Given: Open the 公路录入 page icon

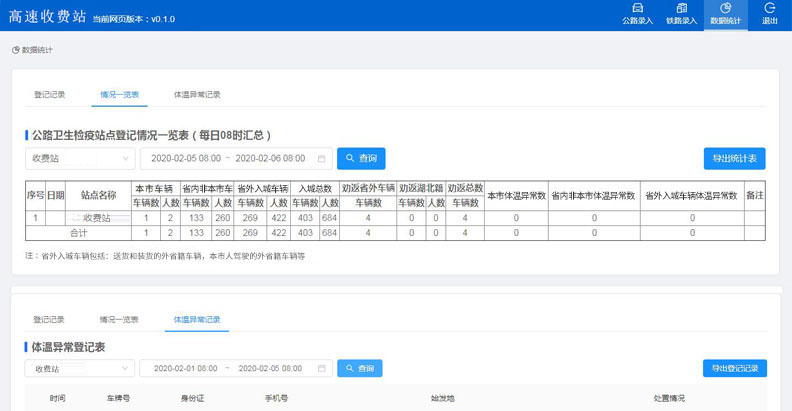Looking at the screenshot, I should pos(637,9).
